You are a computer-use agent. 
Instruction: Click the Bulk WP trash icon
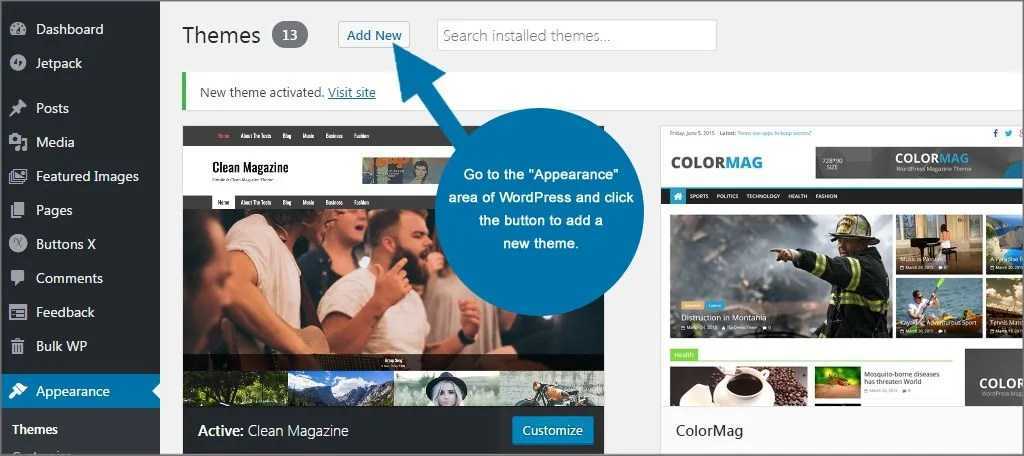(18, 346)
